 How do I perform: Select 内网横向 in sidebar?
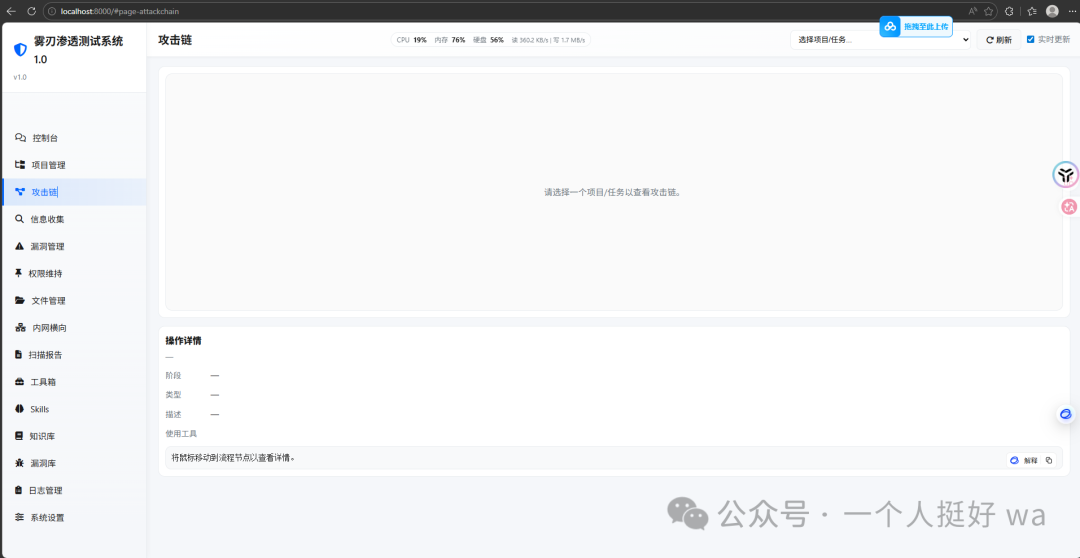pyautogui.click(x=73, y=328)
